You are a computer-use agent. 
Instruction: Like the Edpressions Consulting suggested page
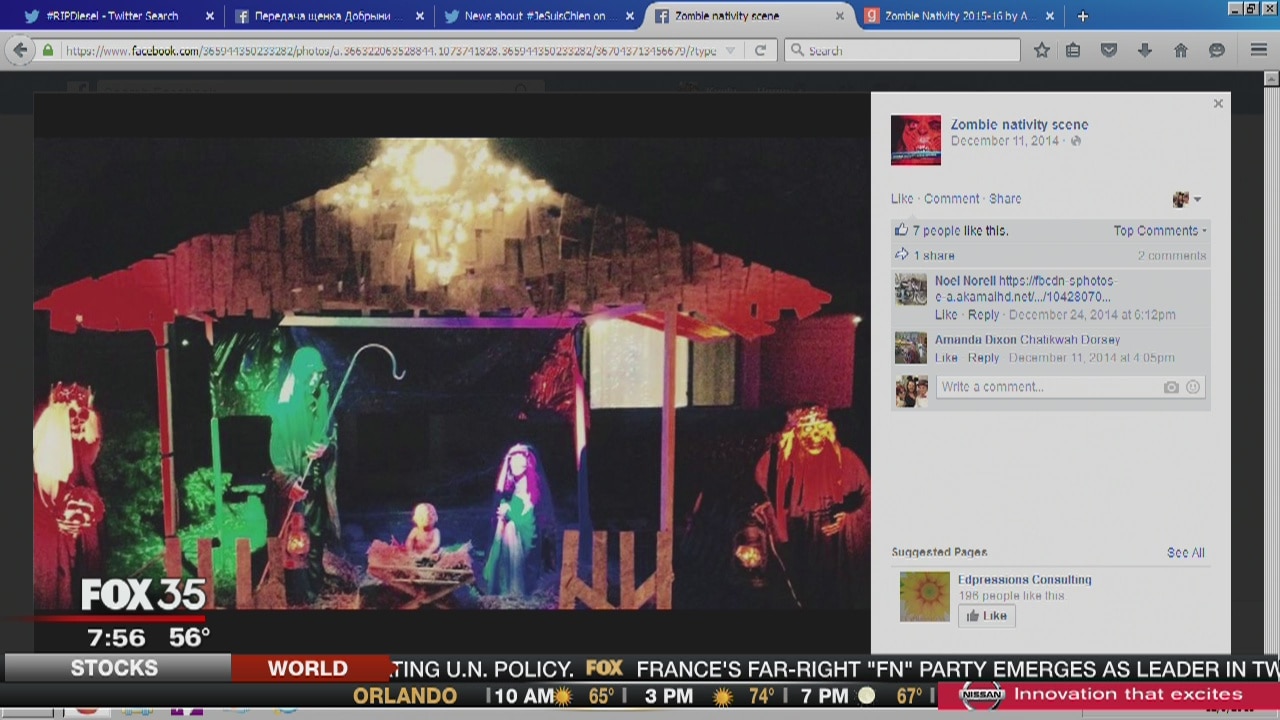tap(986, 616)
